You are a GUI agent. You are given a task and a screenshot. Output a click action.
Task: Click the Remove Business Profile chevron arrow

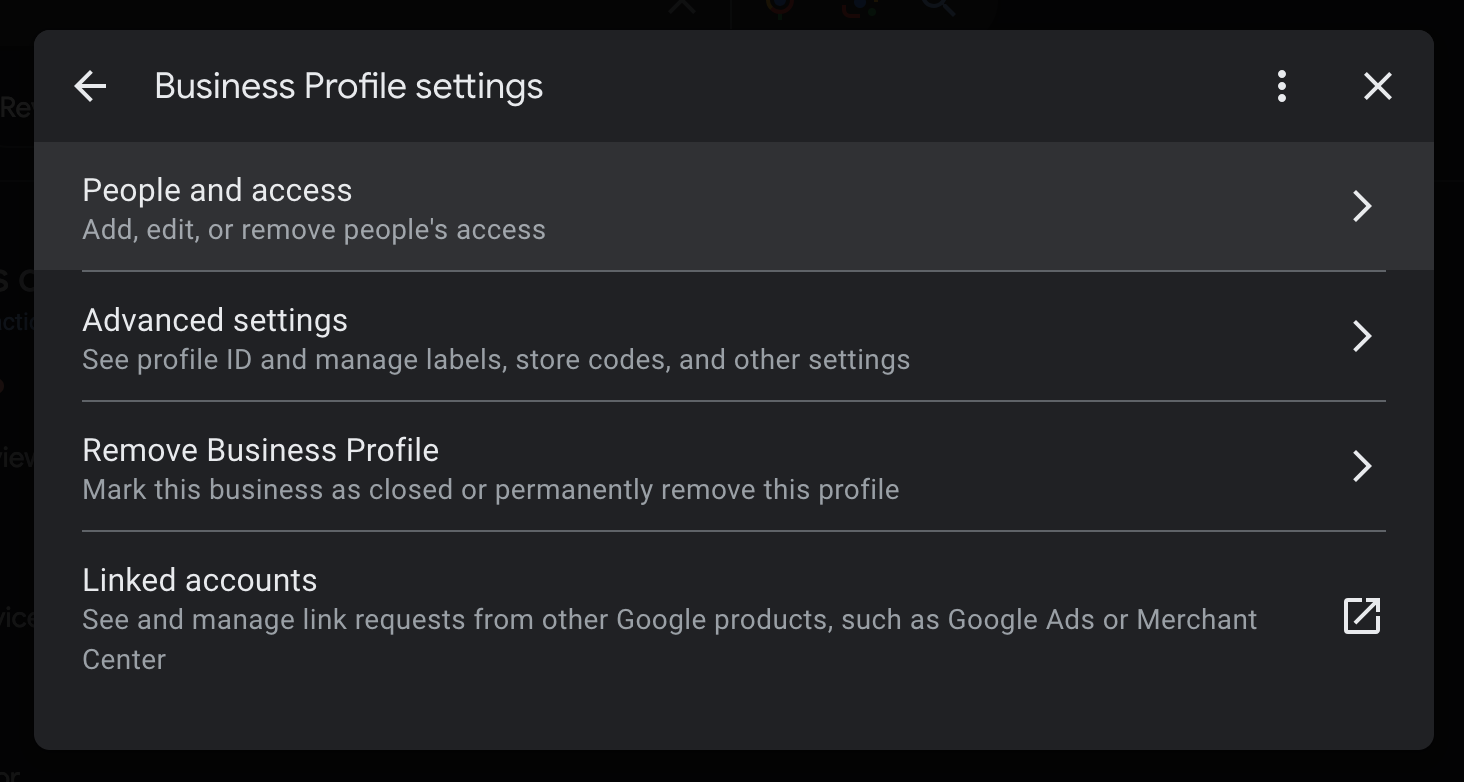(1361, 466)
